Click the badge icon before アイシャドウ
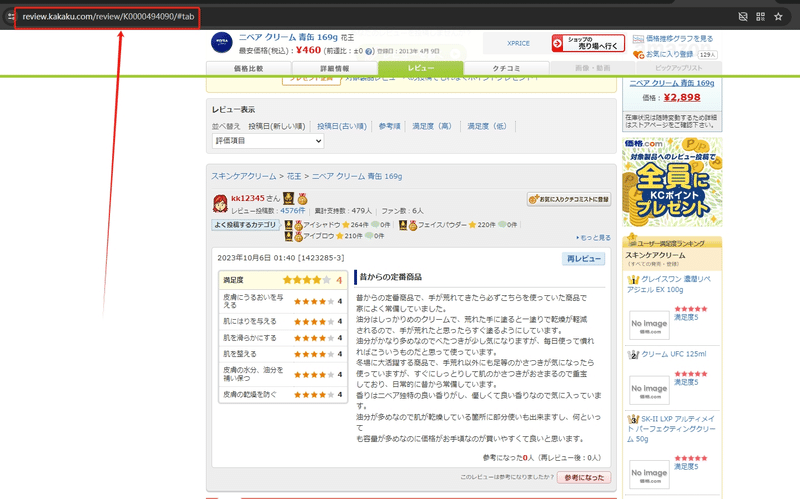This screenshot has width=800, height=499. point(289,225)
